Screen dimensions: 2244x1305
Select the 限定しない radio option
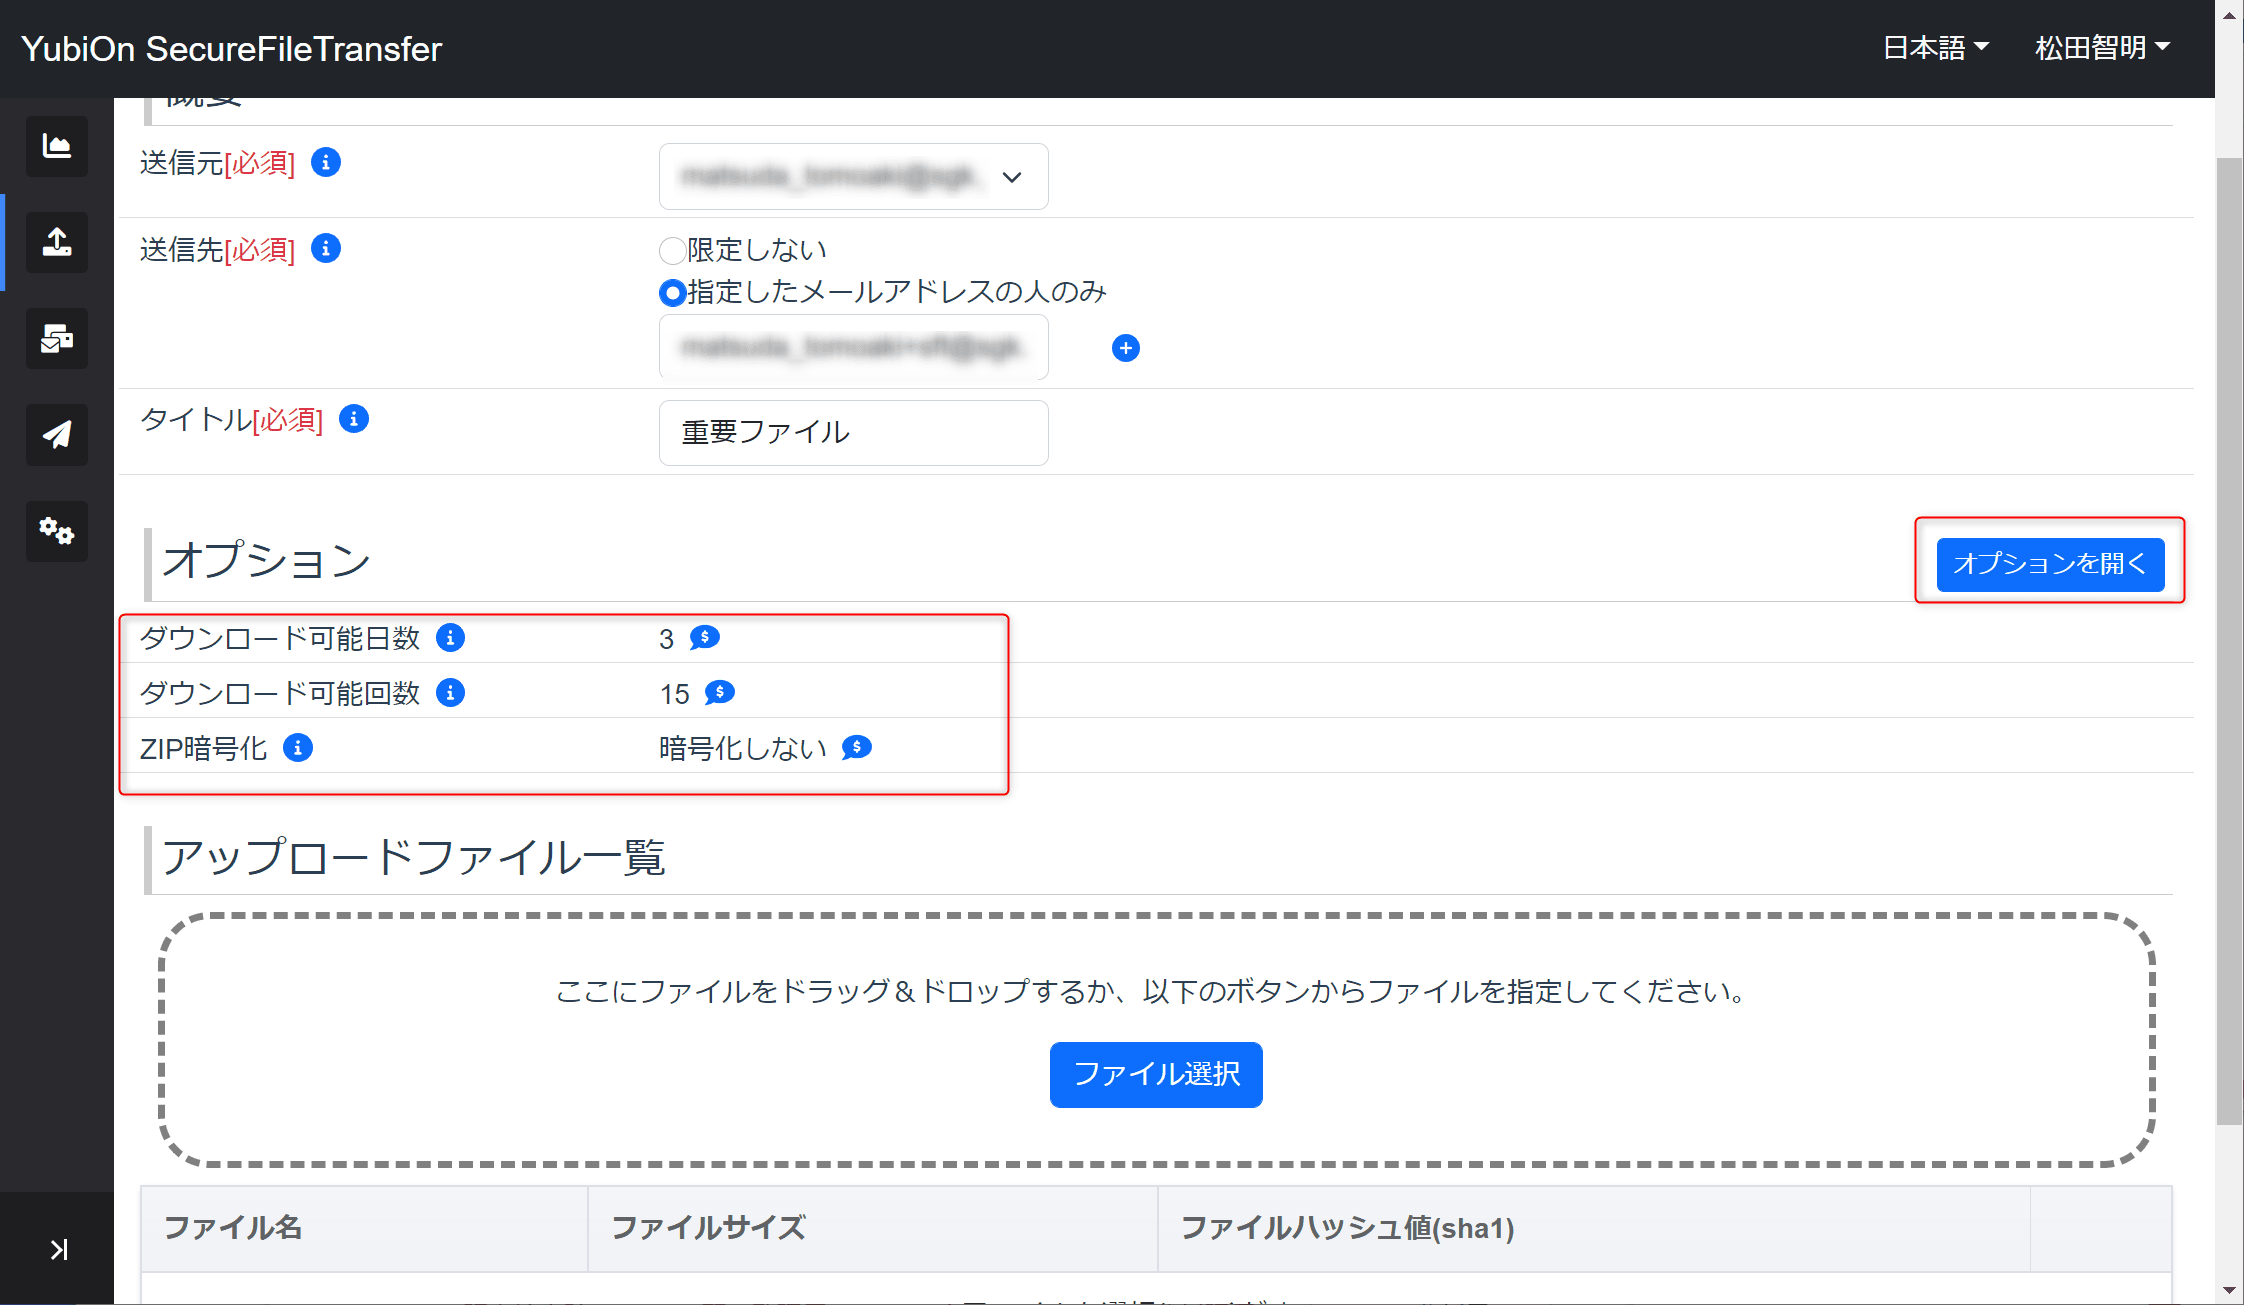pos(672,250)
